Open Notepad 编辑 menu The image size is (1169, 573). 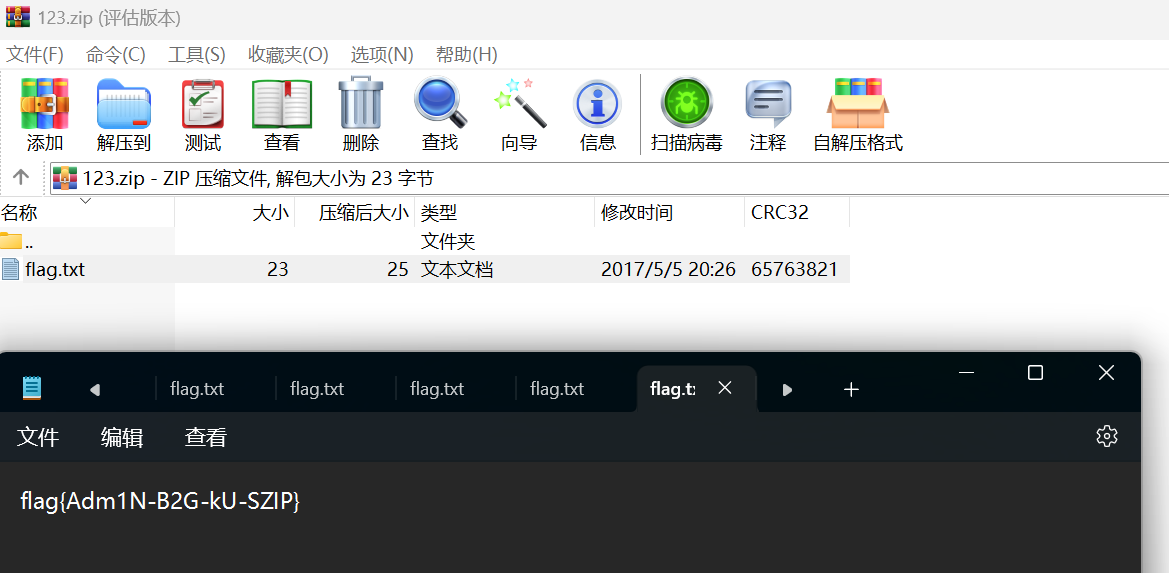point(122,437)
